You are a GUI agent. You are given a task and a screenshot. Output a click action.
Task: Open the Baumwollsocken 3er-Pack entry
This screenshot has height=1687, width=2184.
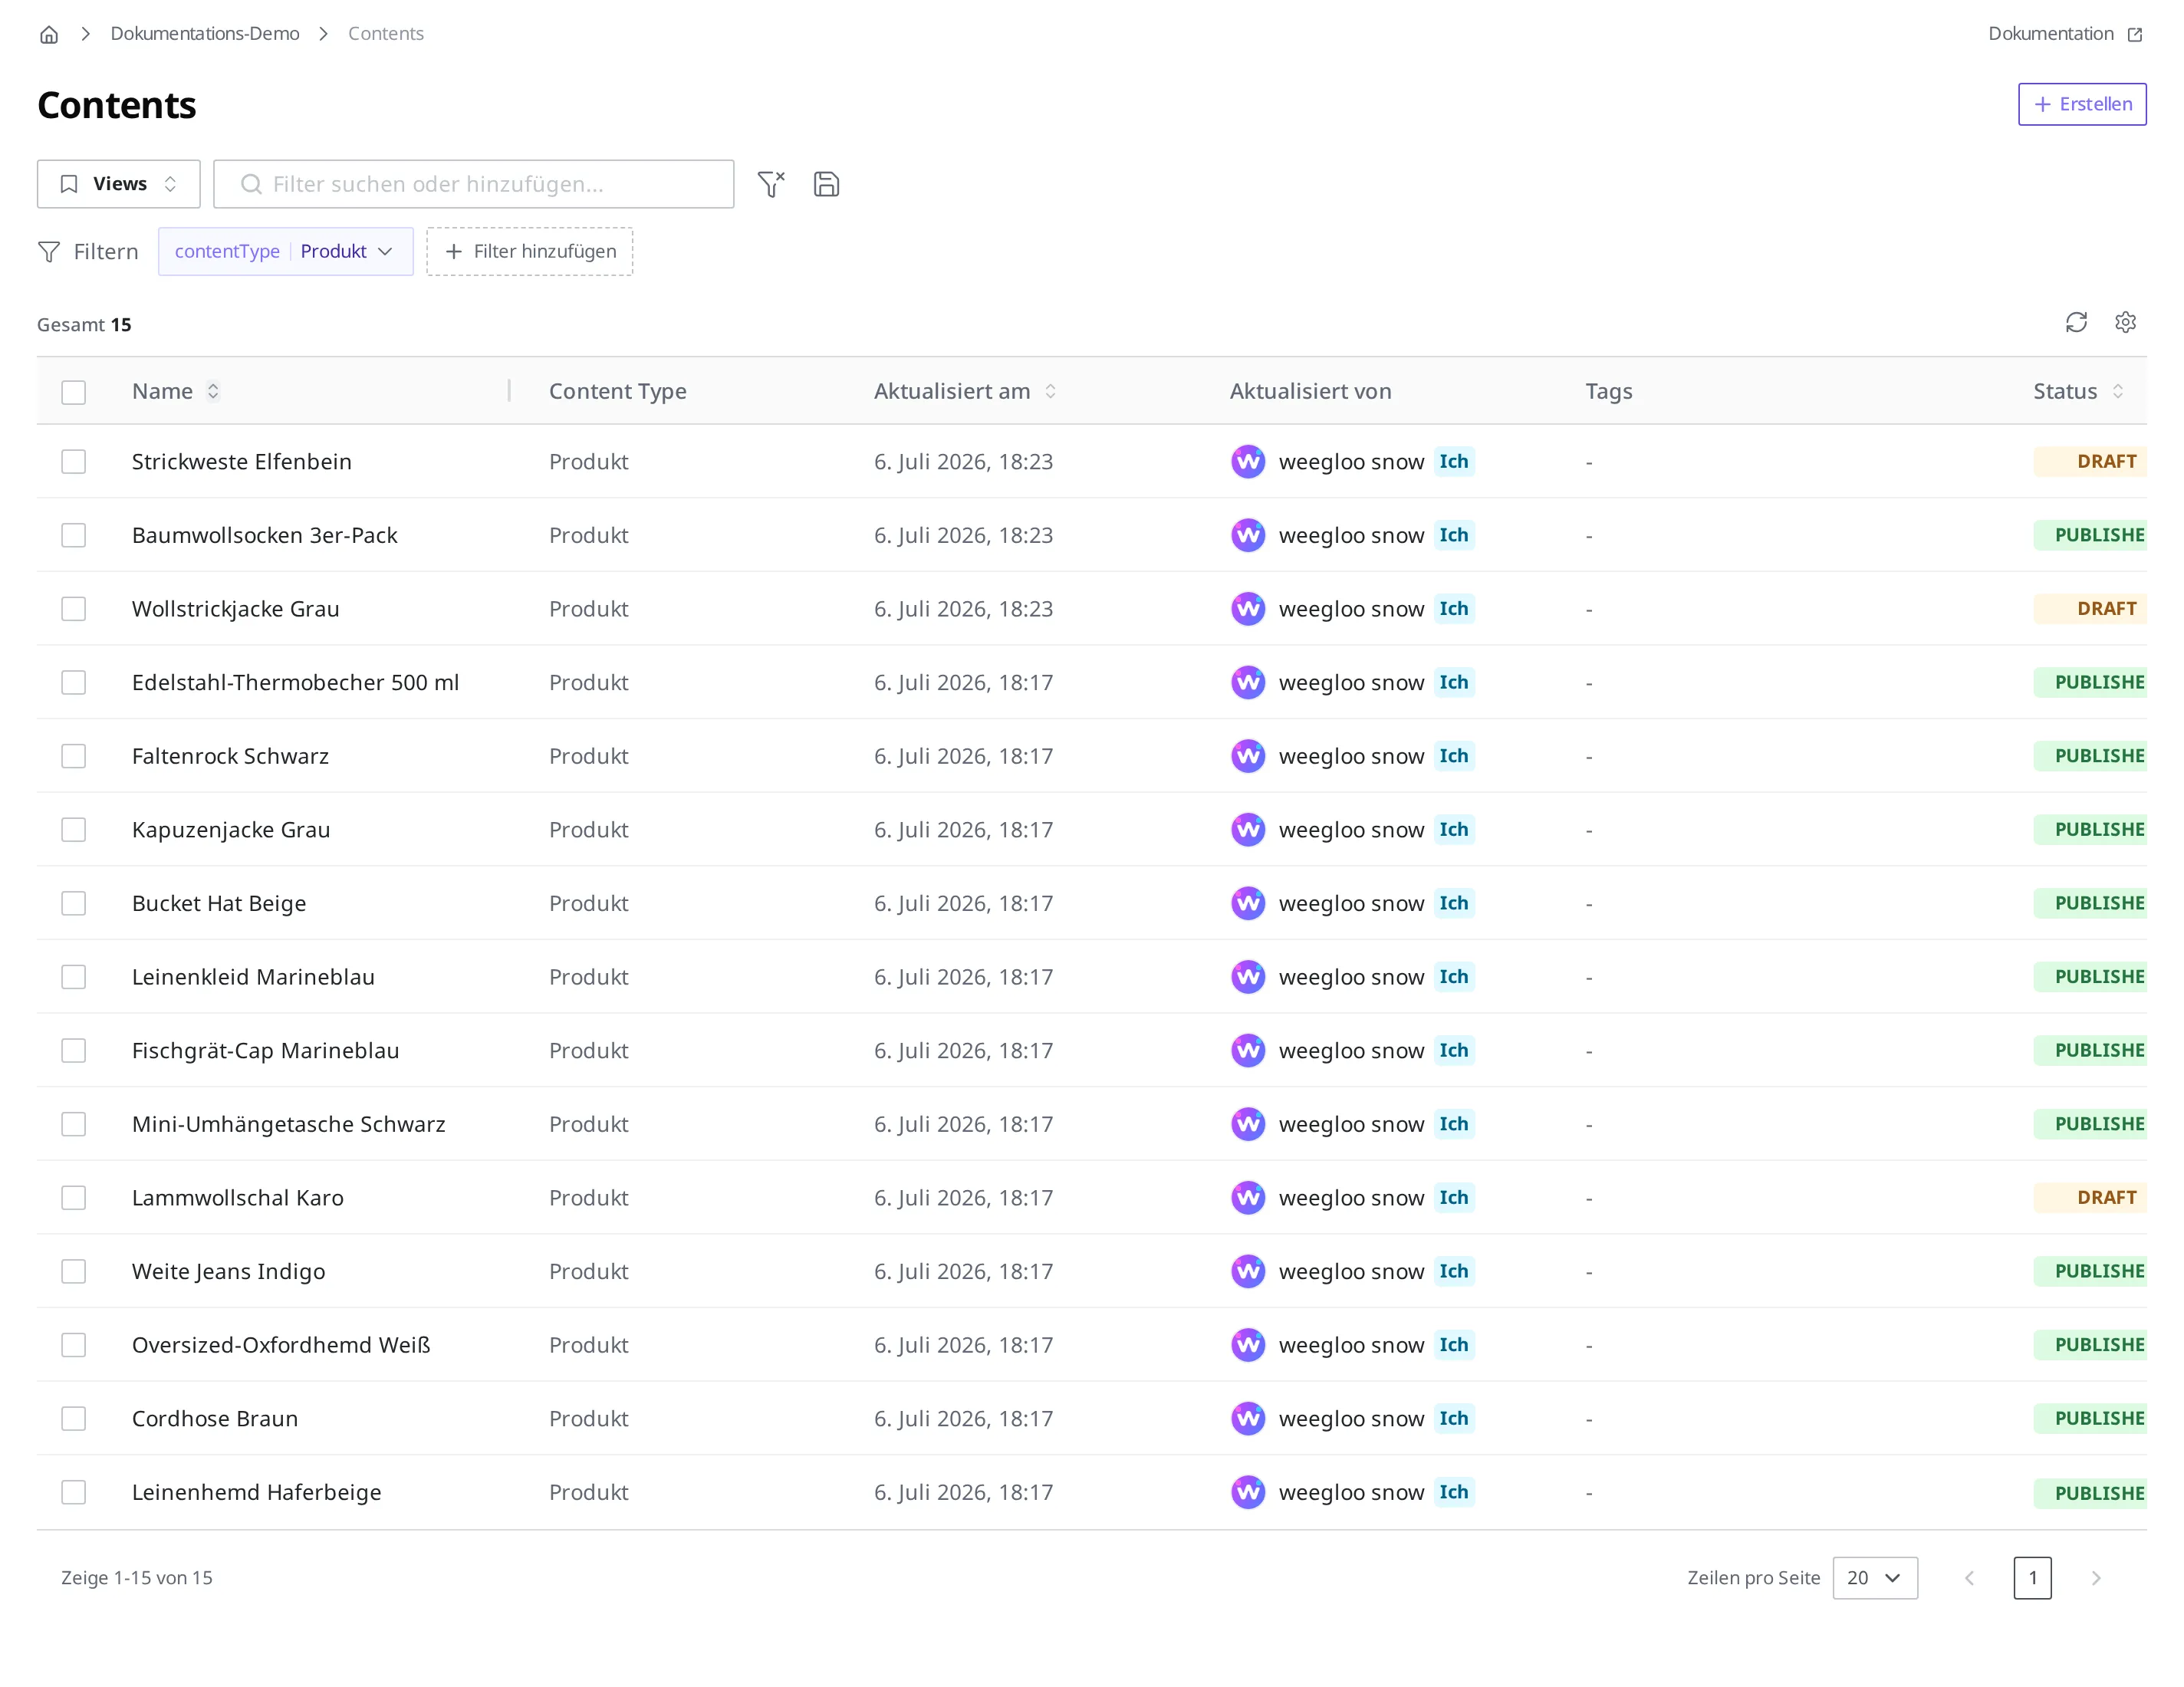coord(265,535)
